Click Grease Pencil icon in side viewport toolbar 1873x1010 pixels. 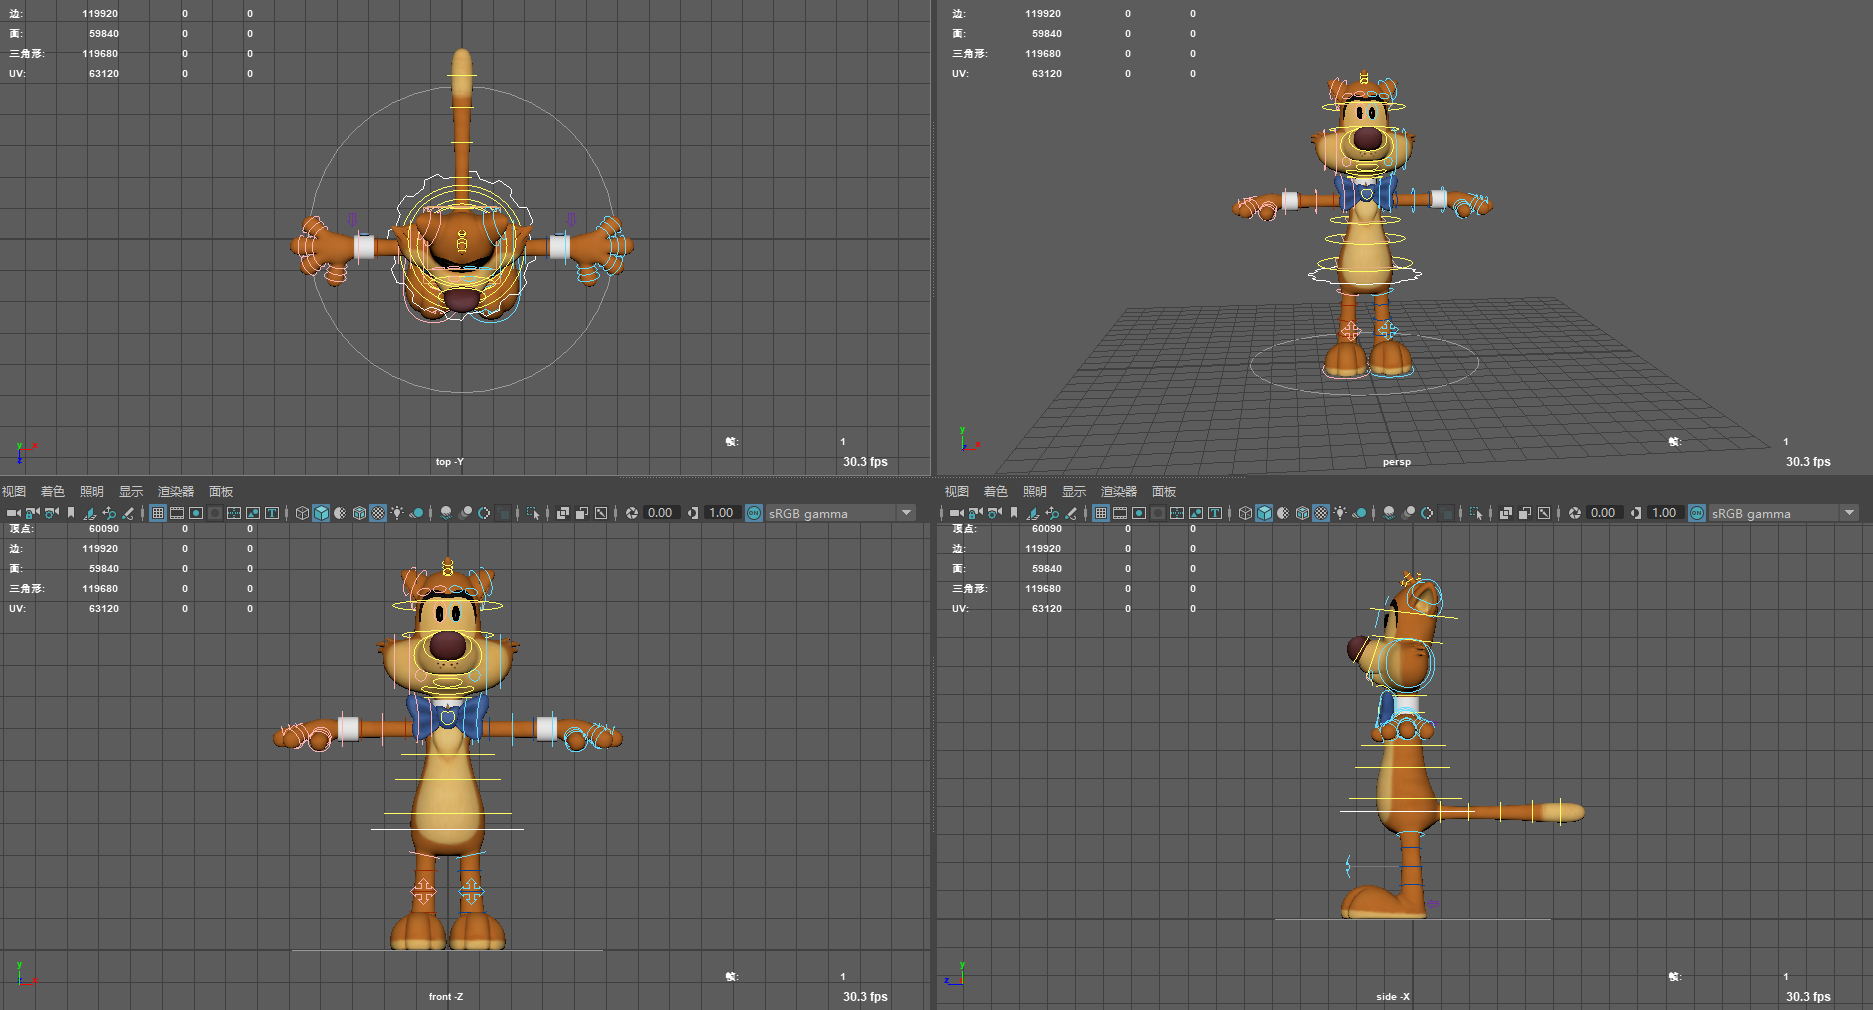point(1071,513)
